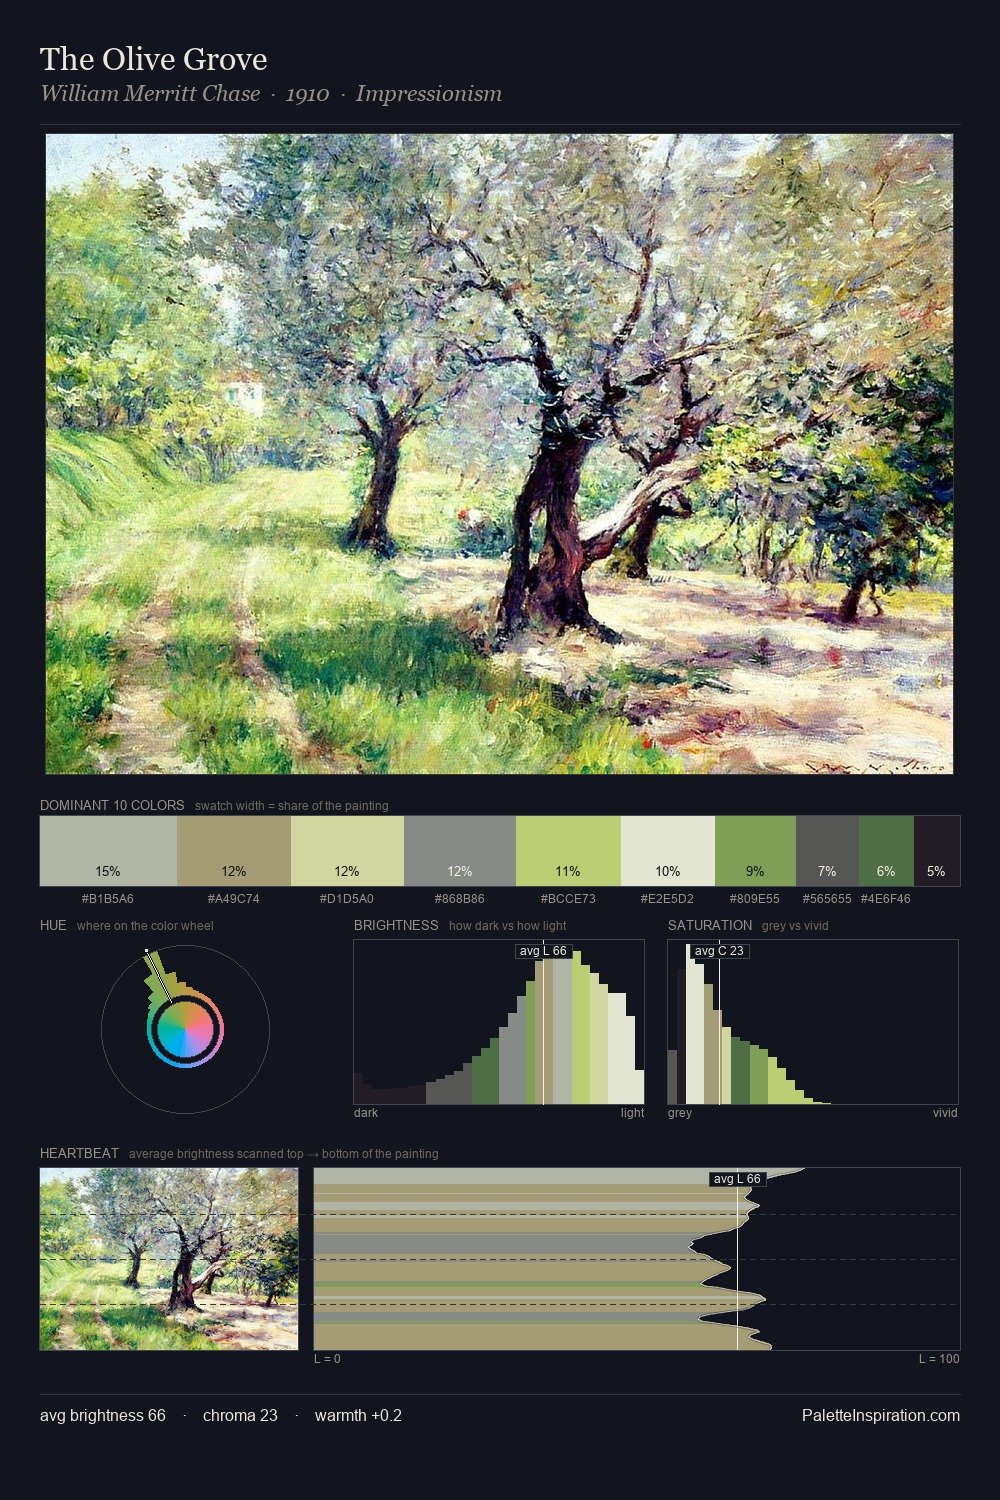Select the lime #BCCE73 11% swatch
This screenshot has height=1500, width=1000.
point(568,851)
